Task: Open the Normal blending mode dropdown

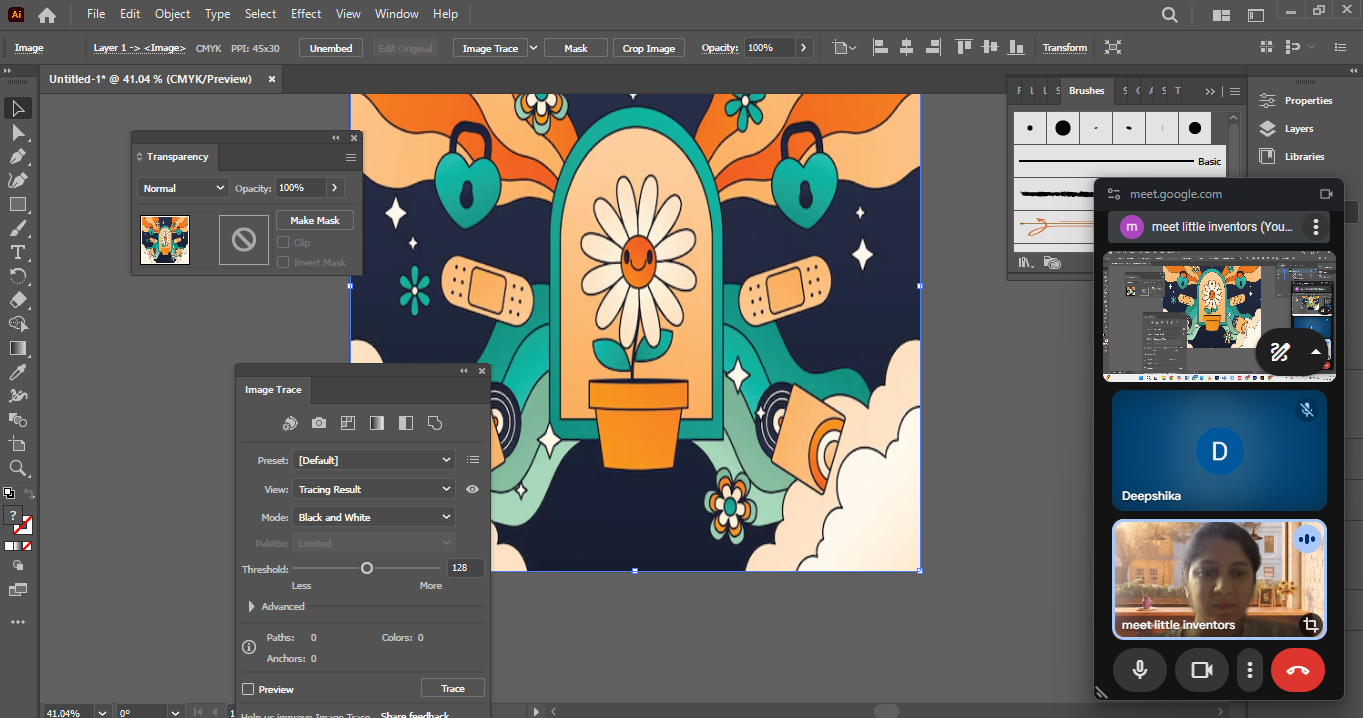Action: point(183,188)
